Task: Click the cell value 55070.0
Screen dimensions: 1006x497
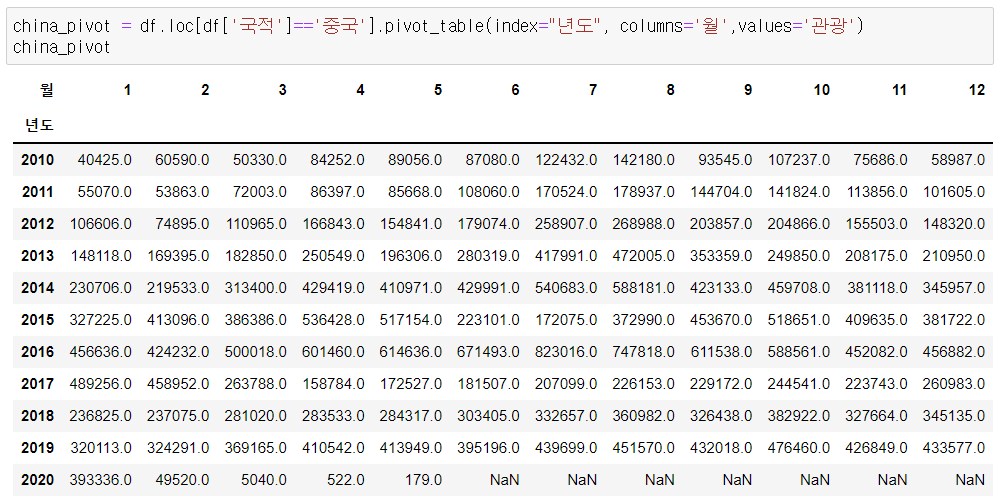Action: (105, 192)
